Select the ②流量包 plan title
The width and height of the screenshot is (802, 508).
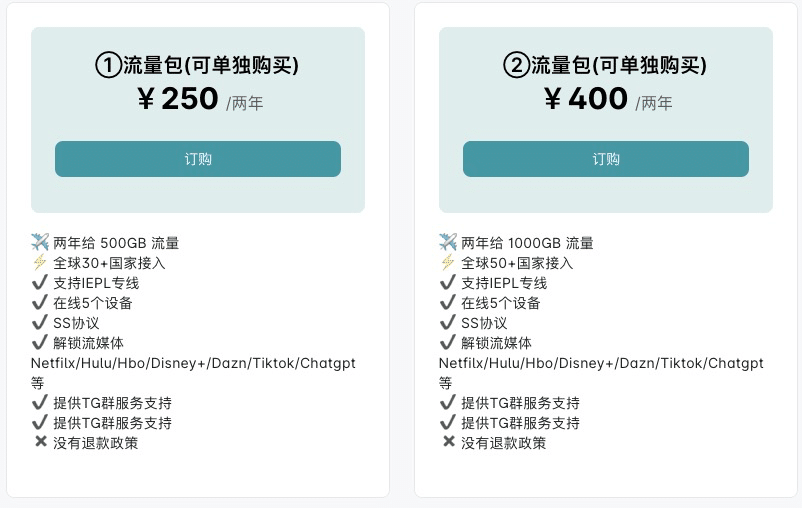coord(605,65)
